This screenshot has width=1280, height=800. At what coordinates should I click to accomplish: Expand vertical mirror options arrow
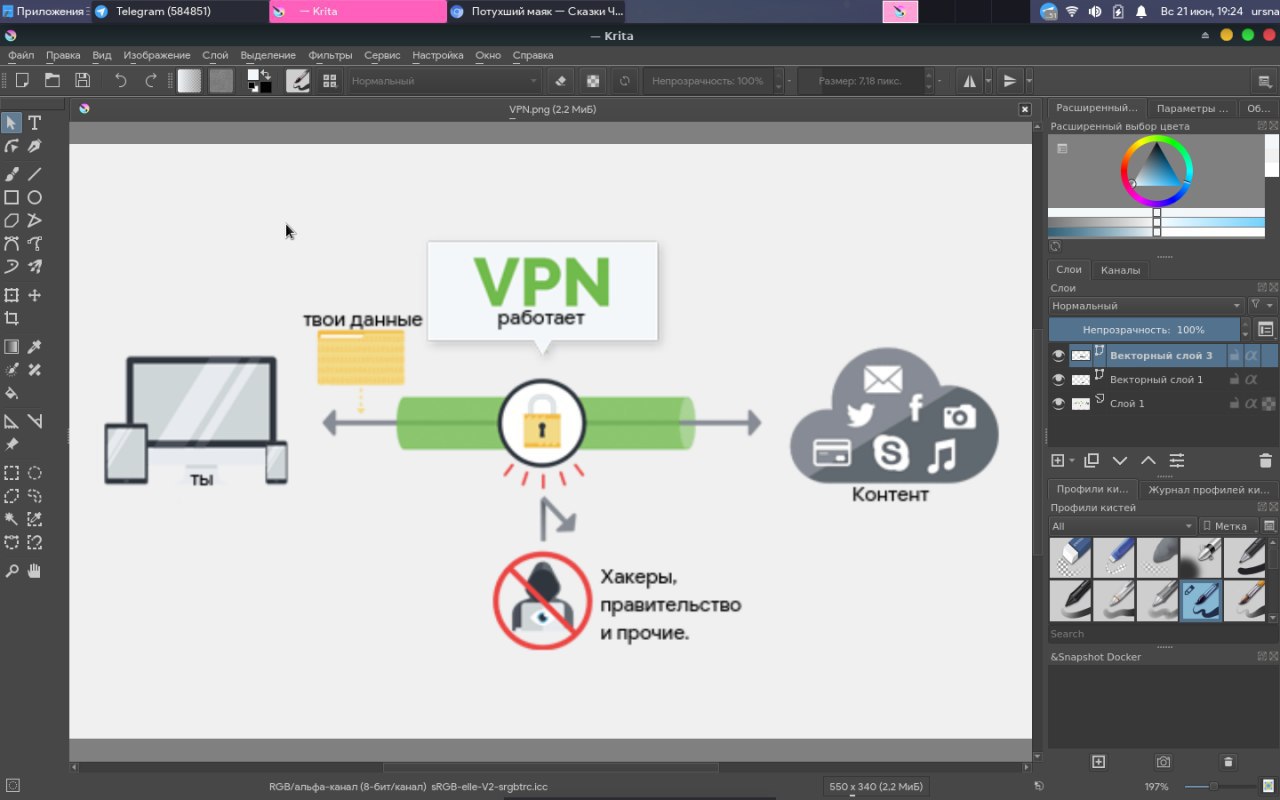(x=1029, y=81)
